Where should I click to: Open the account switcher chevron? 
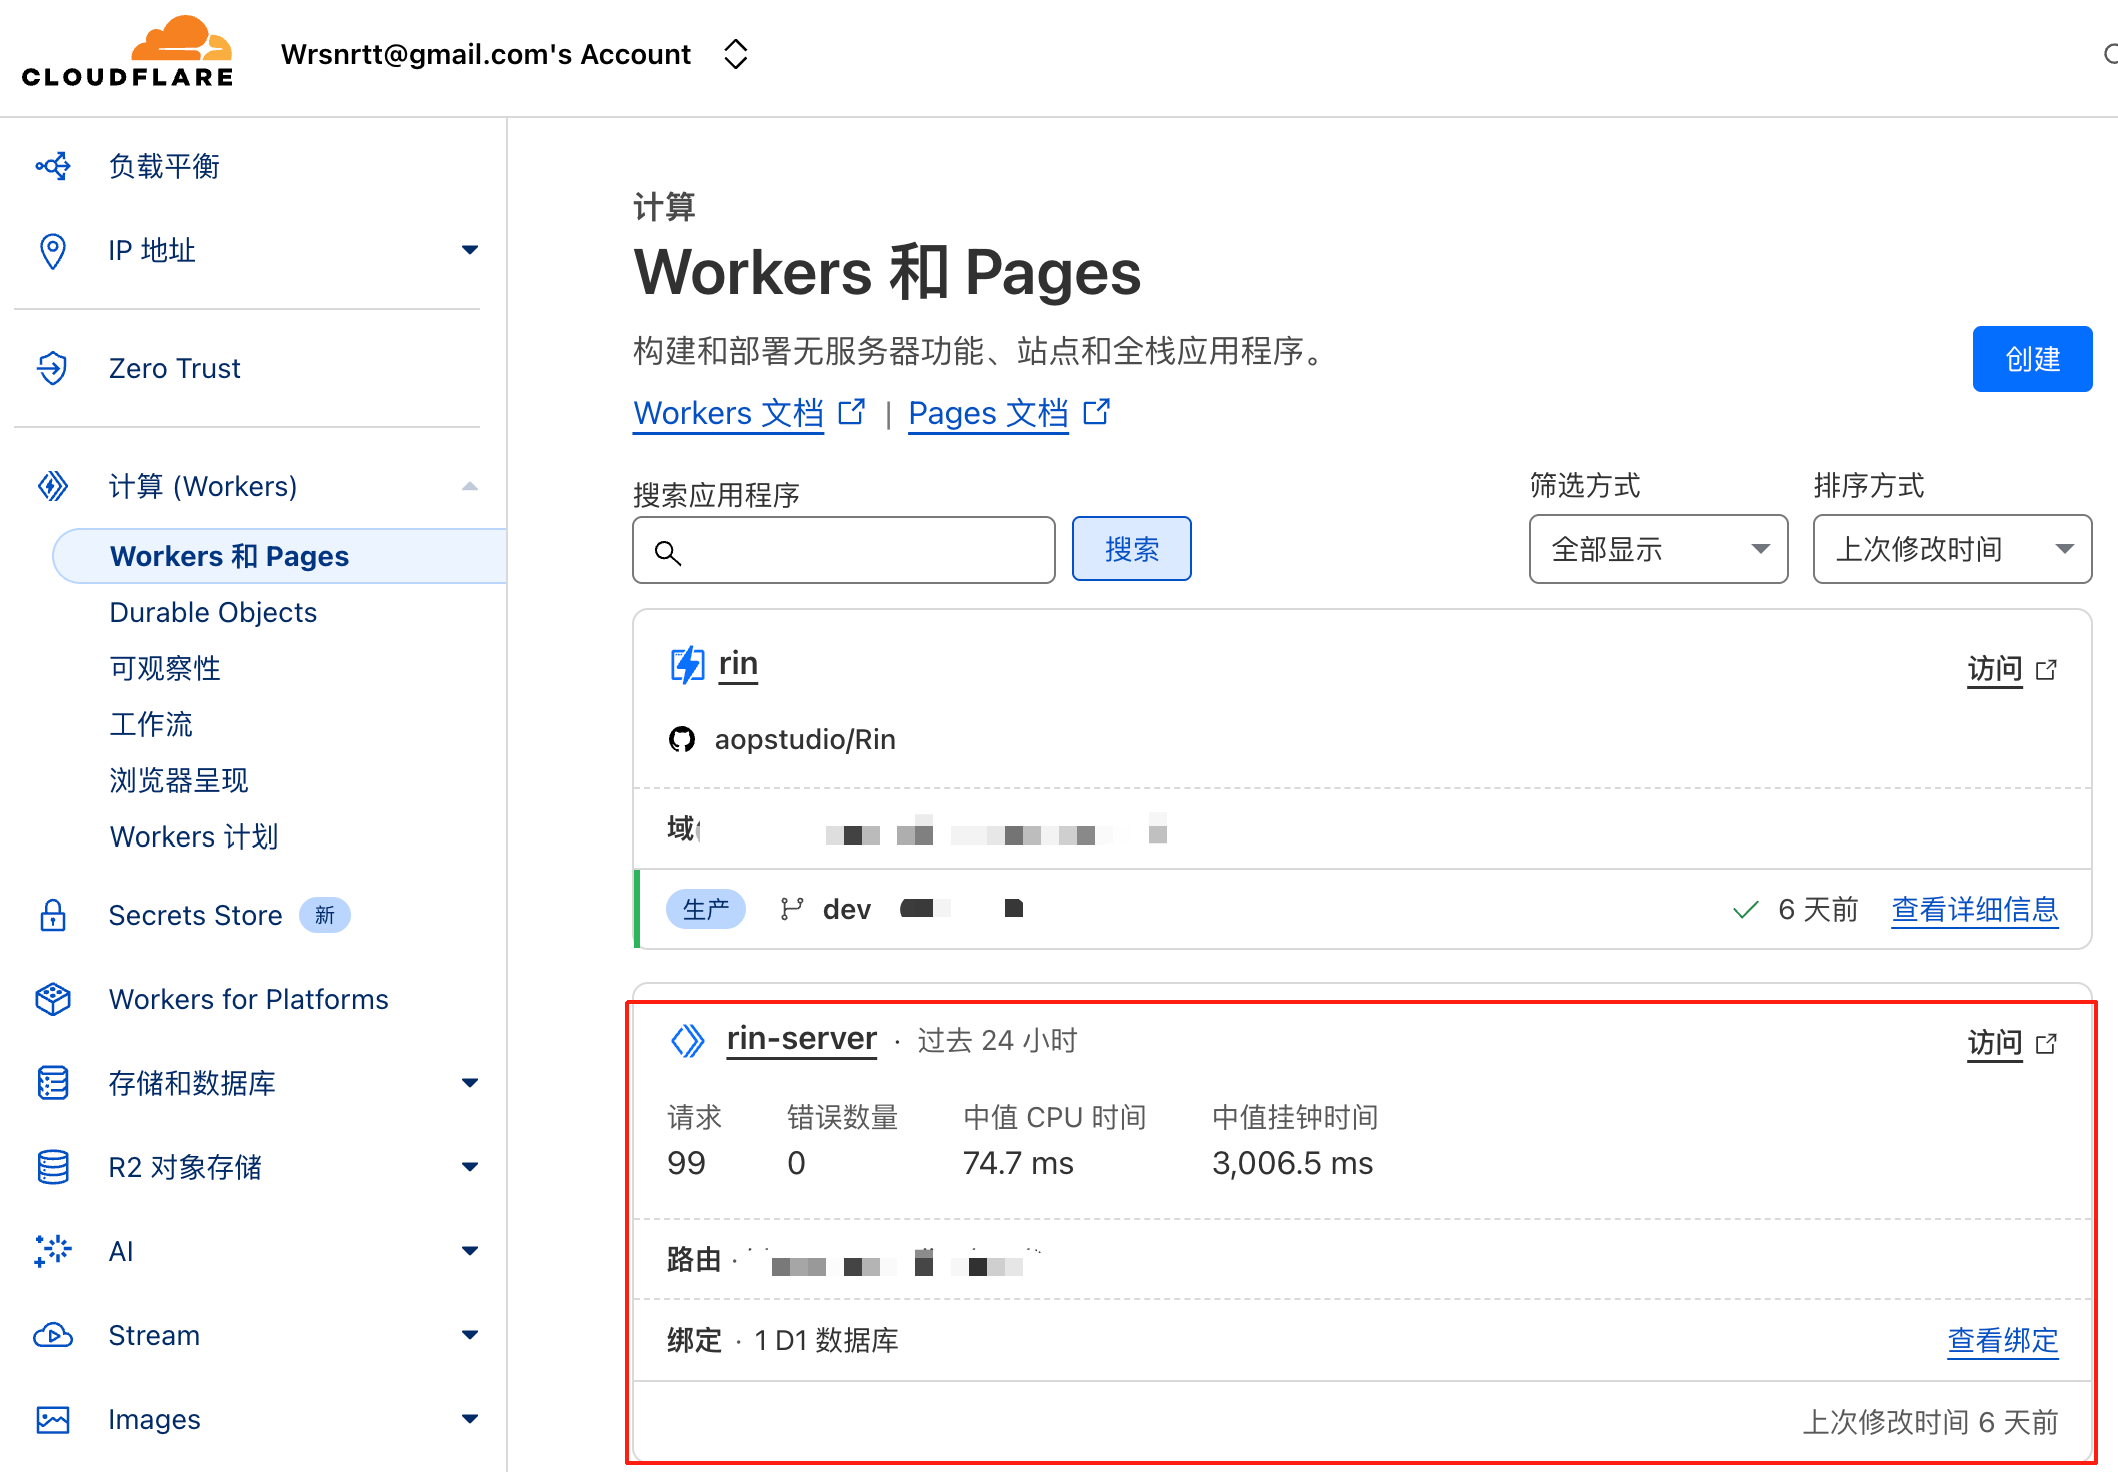736,54
